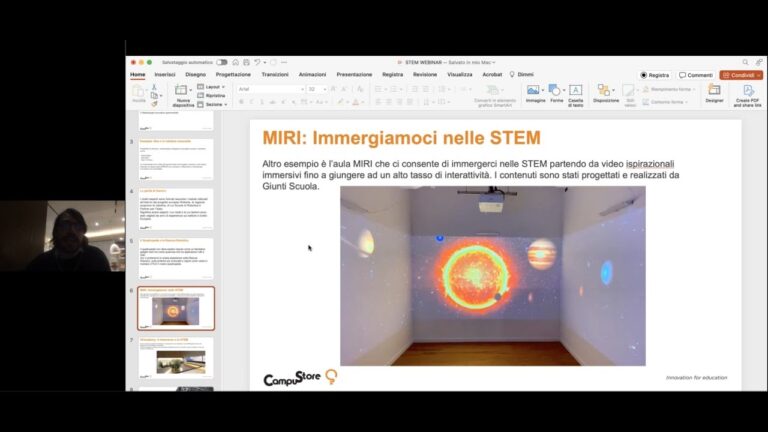
Task: Click the Format Painter brush icon
Action: 154,104
